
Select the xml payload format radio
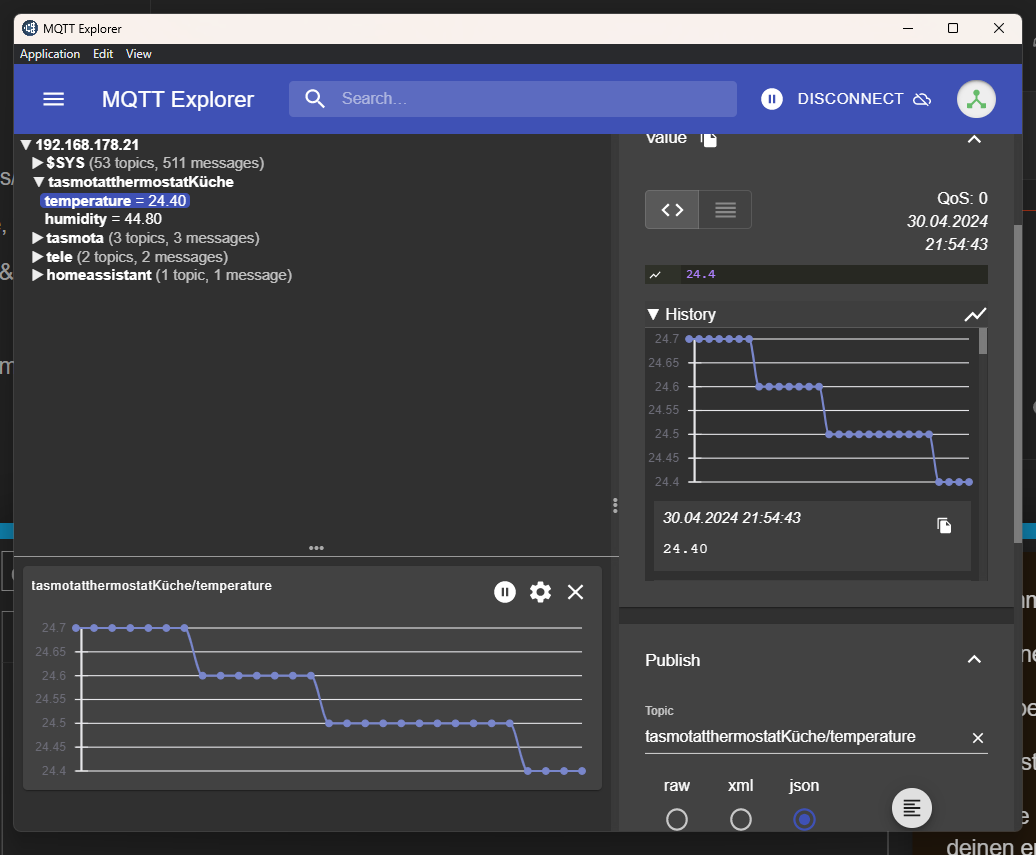pos(741,819)
